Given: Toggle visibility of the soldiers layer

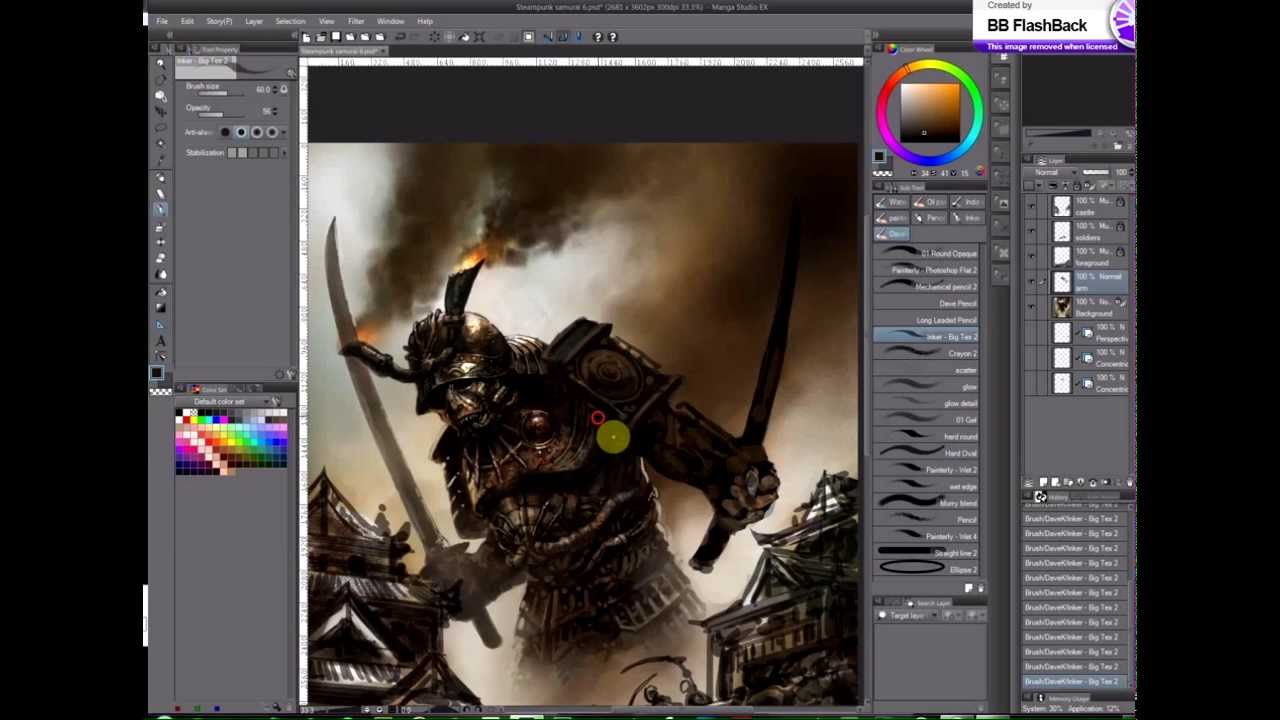Looking at the screenshot, I should (1031, 231).
